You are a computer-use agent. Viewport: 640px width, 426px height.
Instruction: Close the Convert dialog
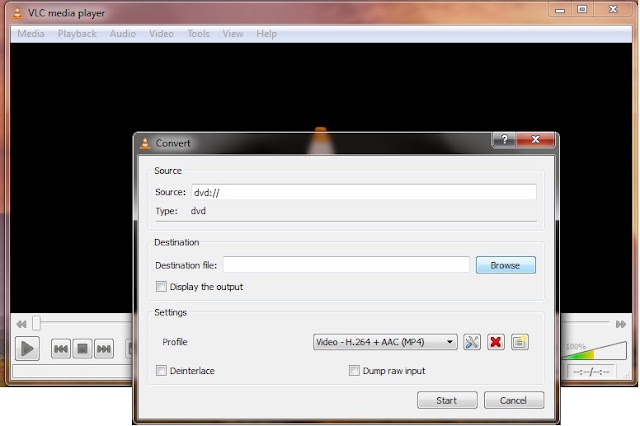(536, 140)
